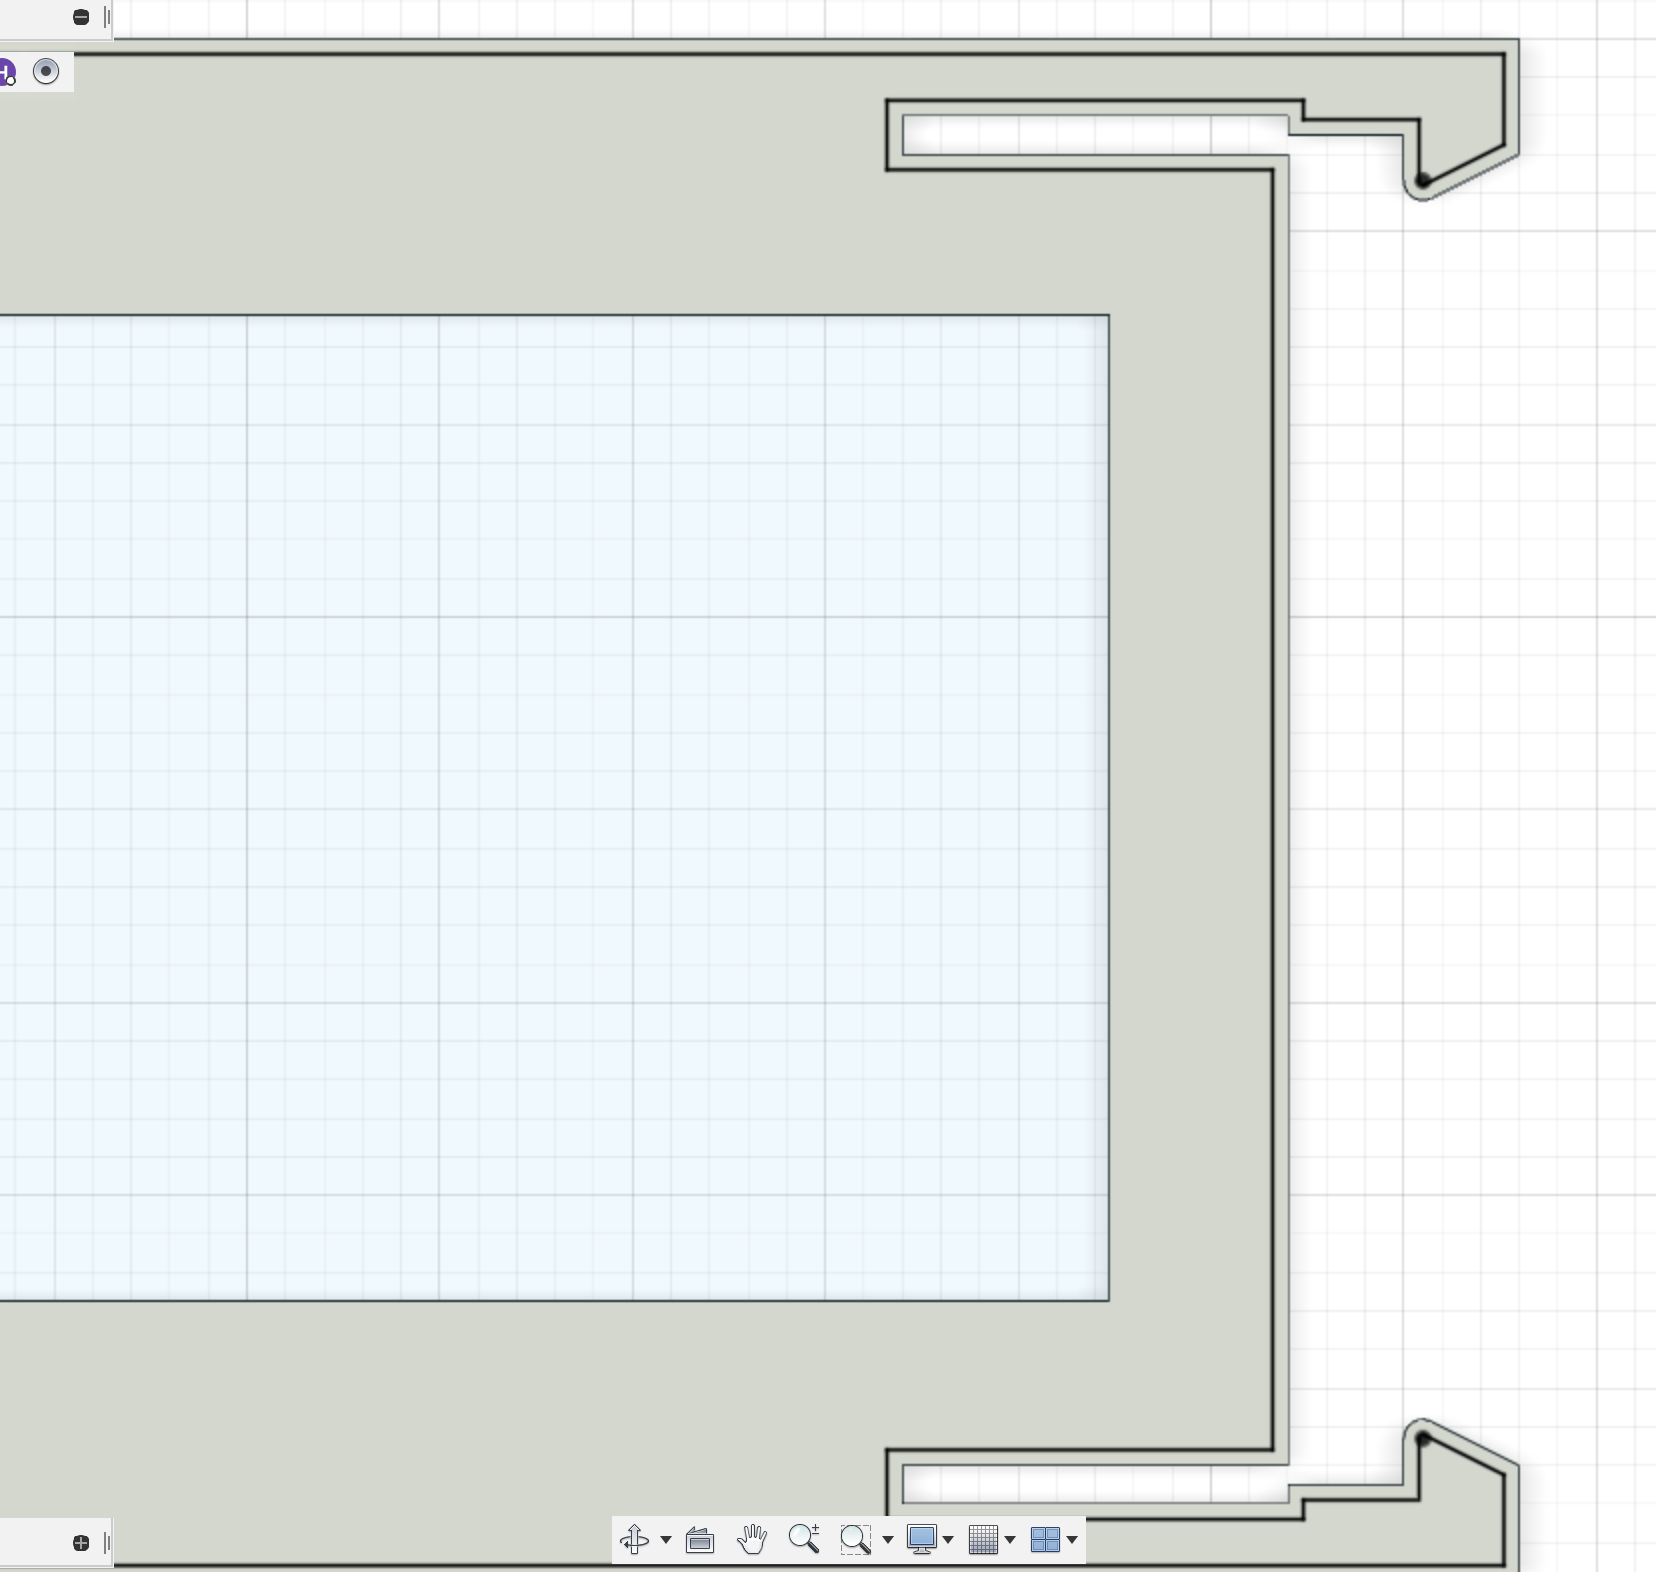The image size is (1656, 1572).
Task: Click the Grid and Snaps icon
Action: tap(985, 1540)
